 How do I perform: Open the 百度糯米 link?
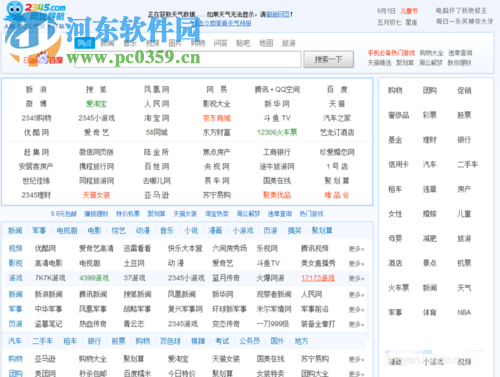click(x=137, y=373)
